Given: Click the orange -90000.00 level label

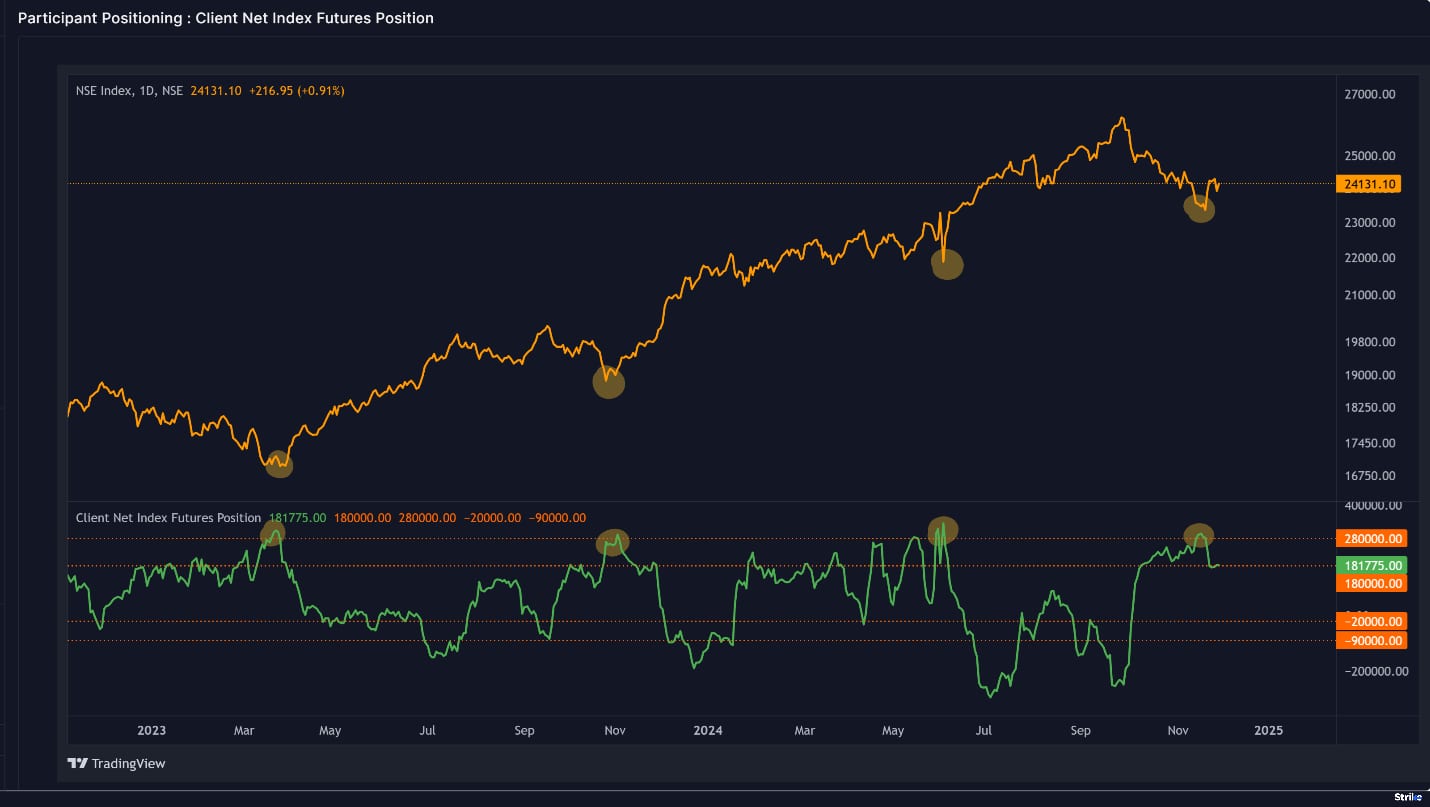Looking at the screenshot, I should coord(1370,641).
